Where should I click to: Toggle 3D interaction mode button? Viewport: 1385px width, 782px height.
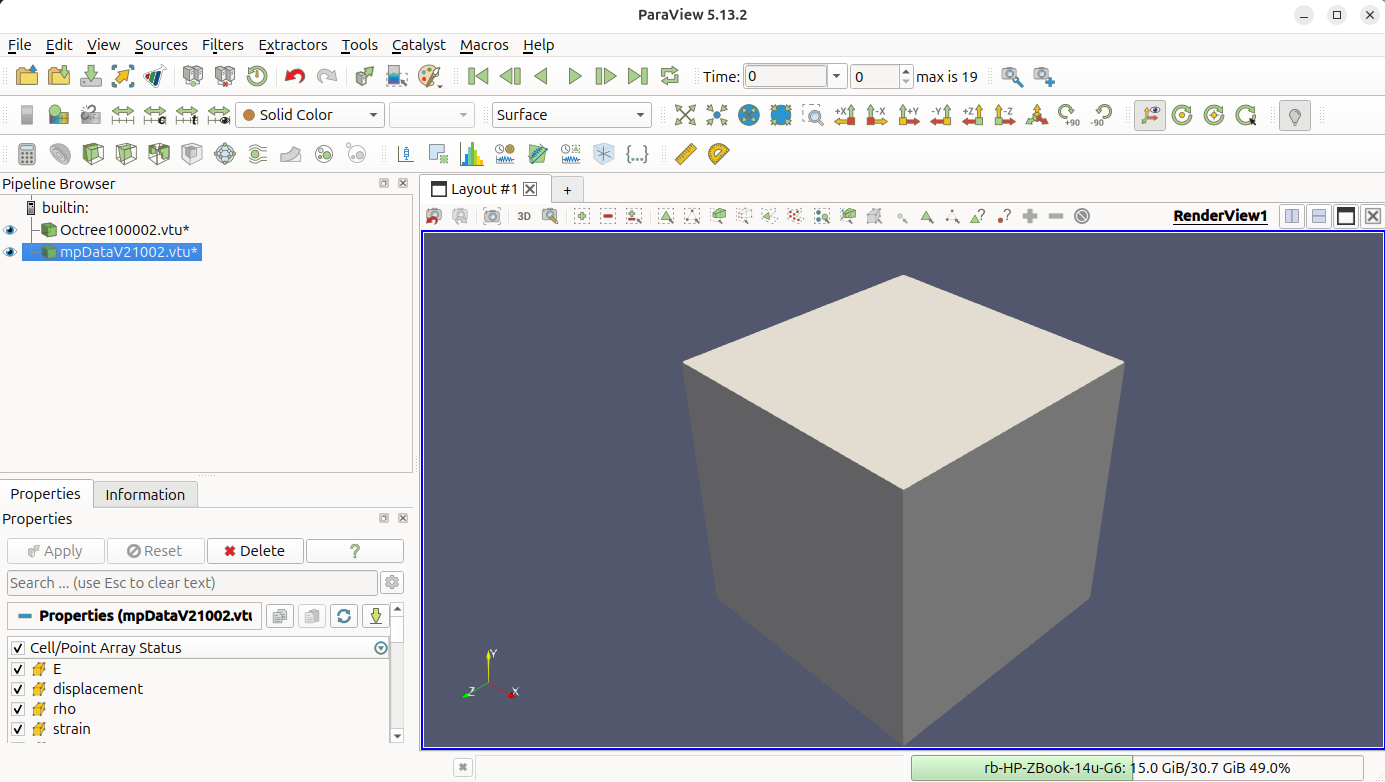click(x=524, y=216)
